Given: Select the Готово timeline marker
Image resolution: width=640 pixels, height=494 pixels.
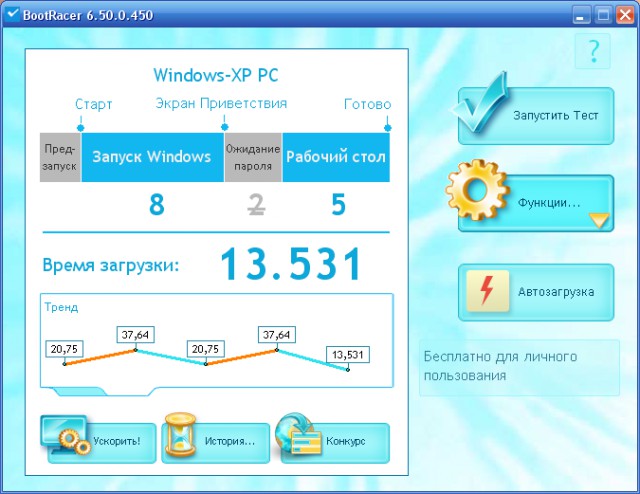Looking at the screenshot, I should pyautogui.click(x=387, y=127).
